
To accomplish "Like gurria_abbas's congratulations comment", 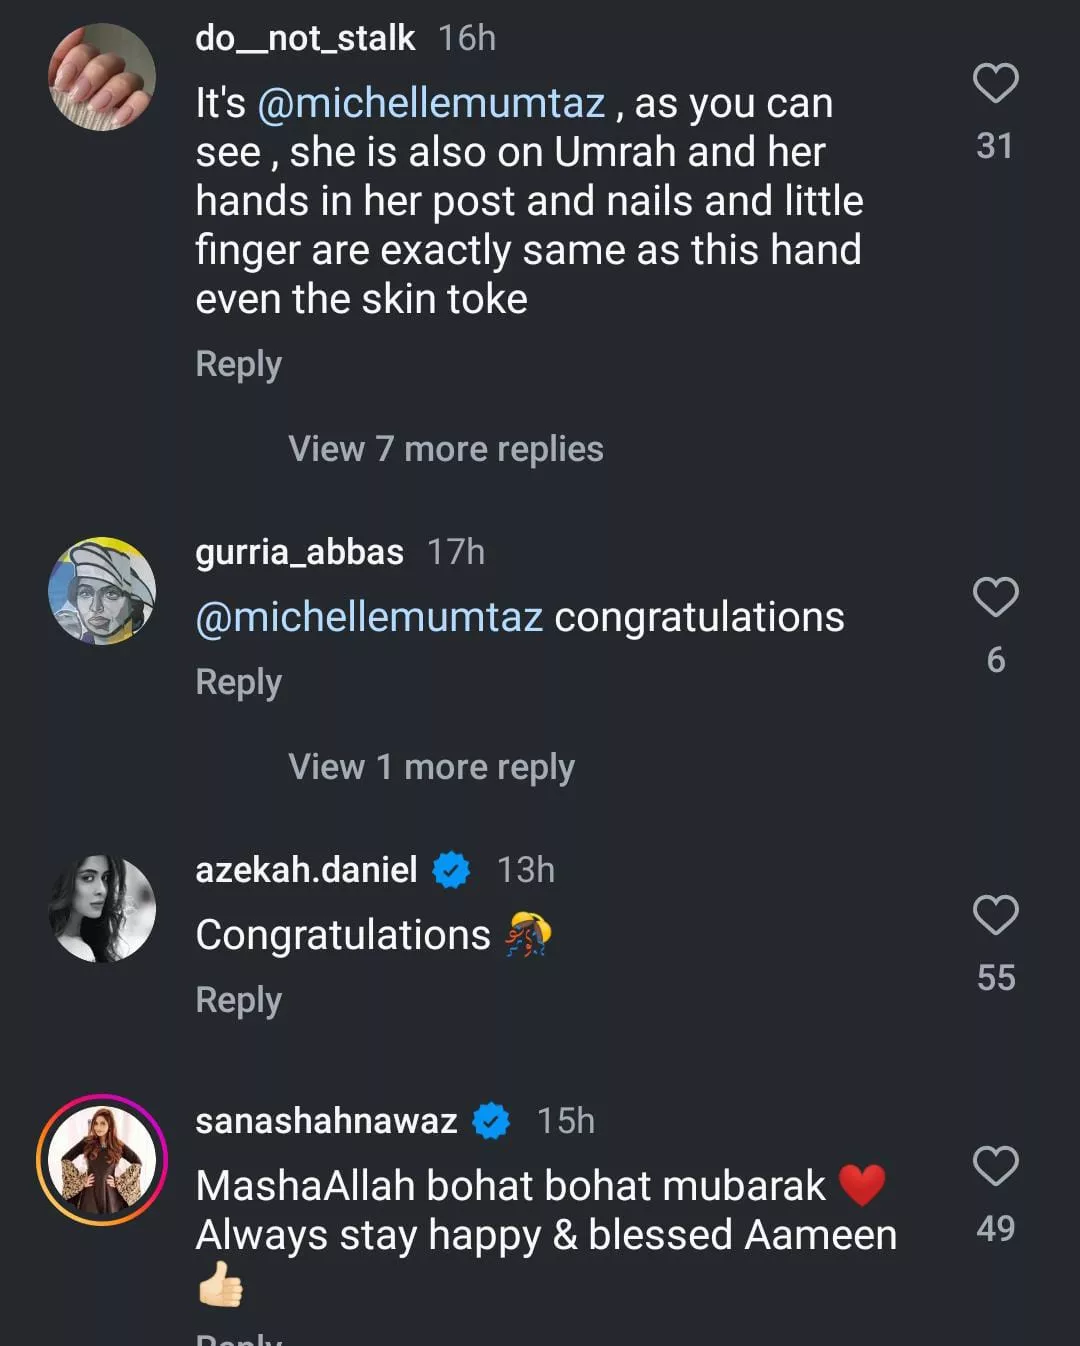I will point(995,598).
